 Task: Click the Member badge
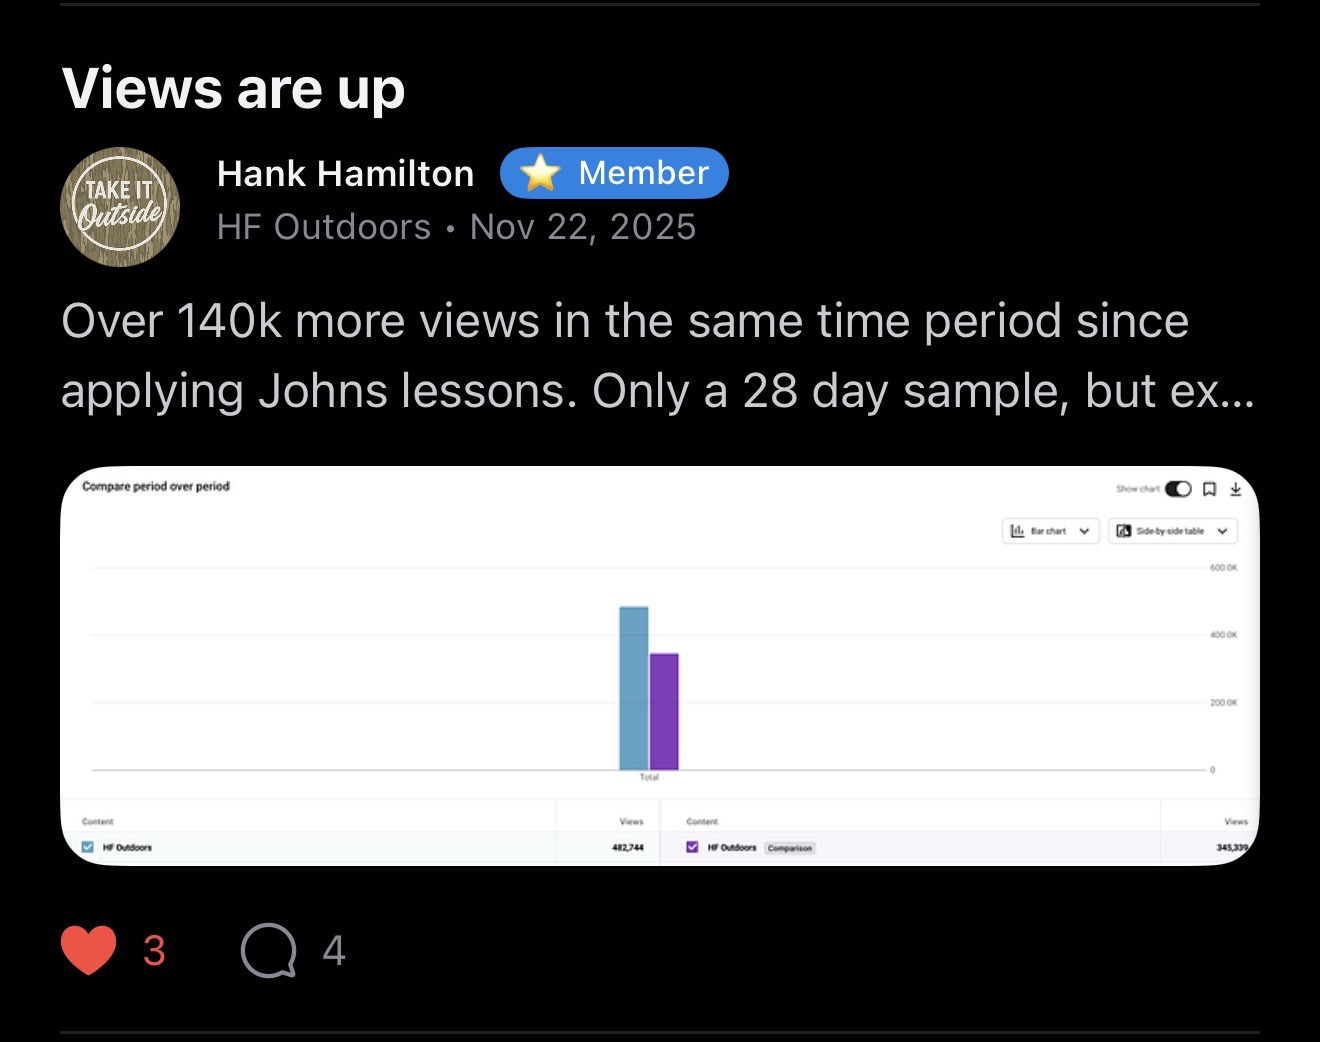pos(614,173)
